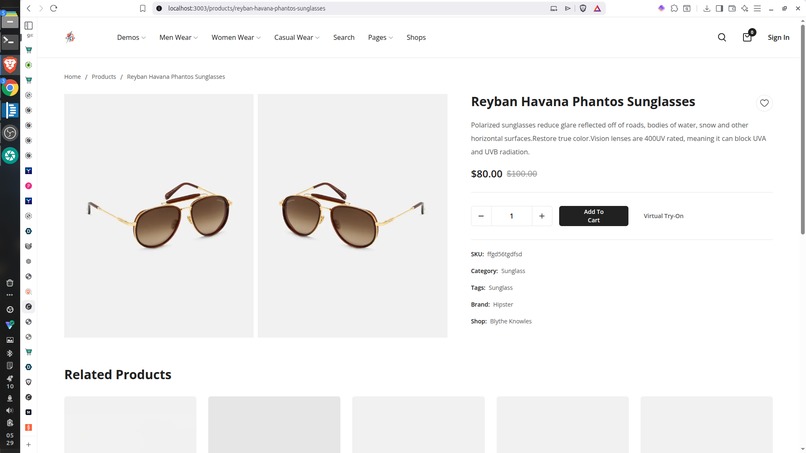Open first related product card
The height and width of the screenshot is (453, 806).
(130, 424)
